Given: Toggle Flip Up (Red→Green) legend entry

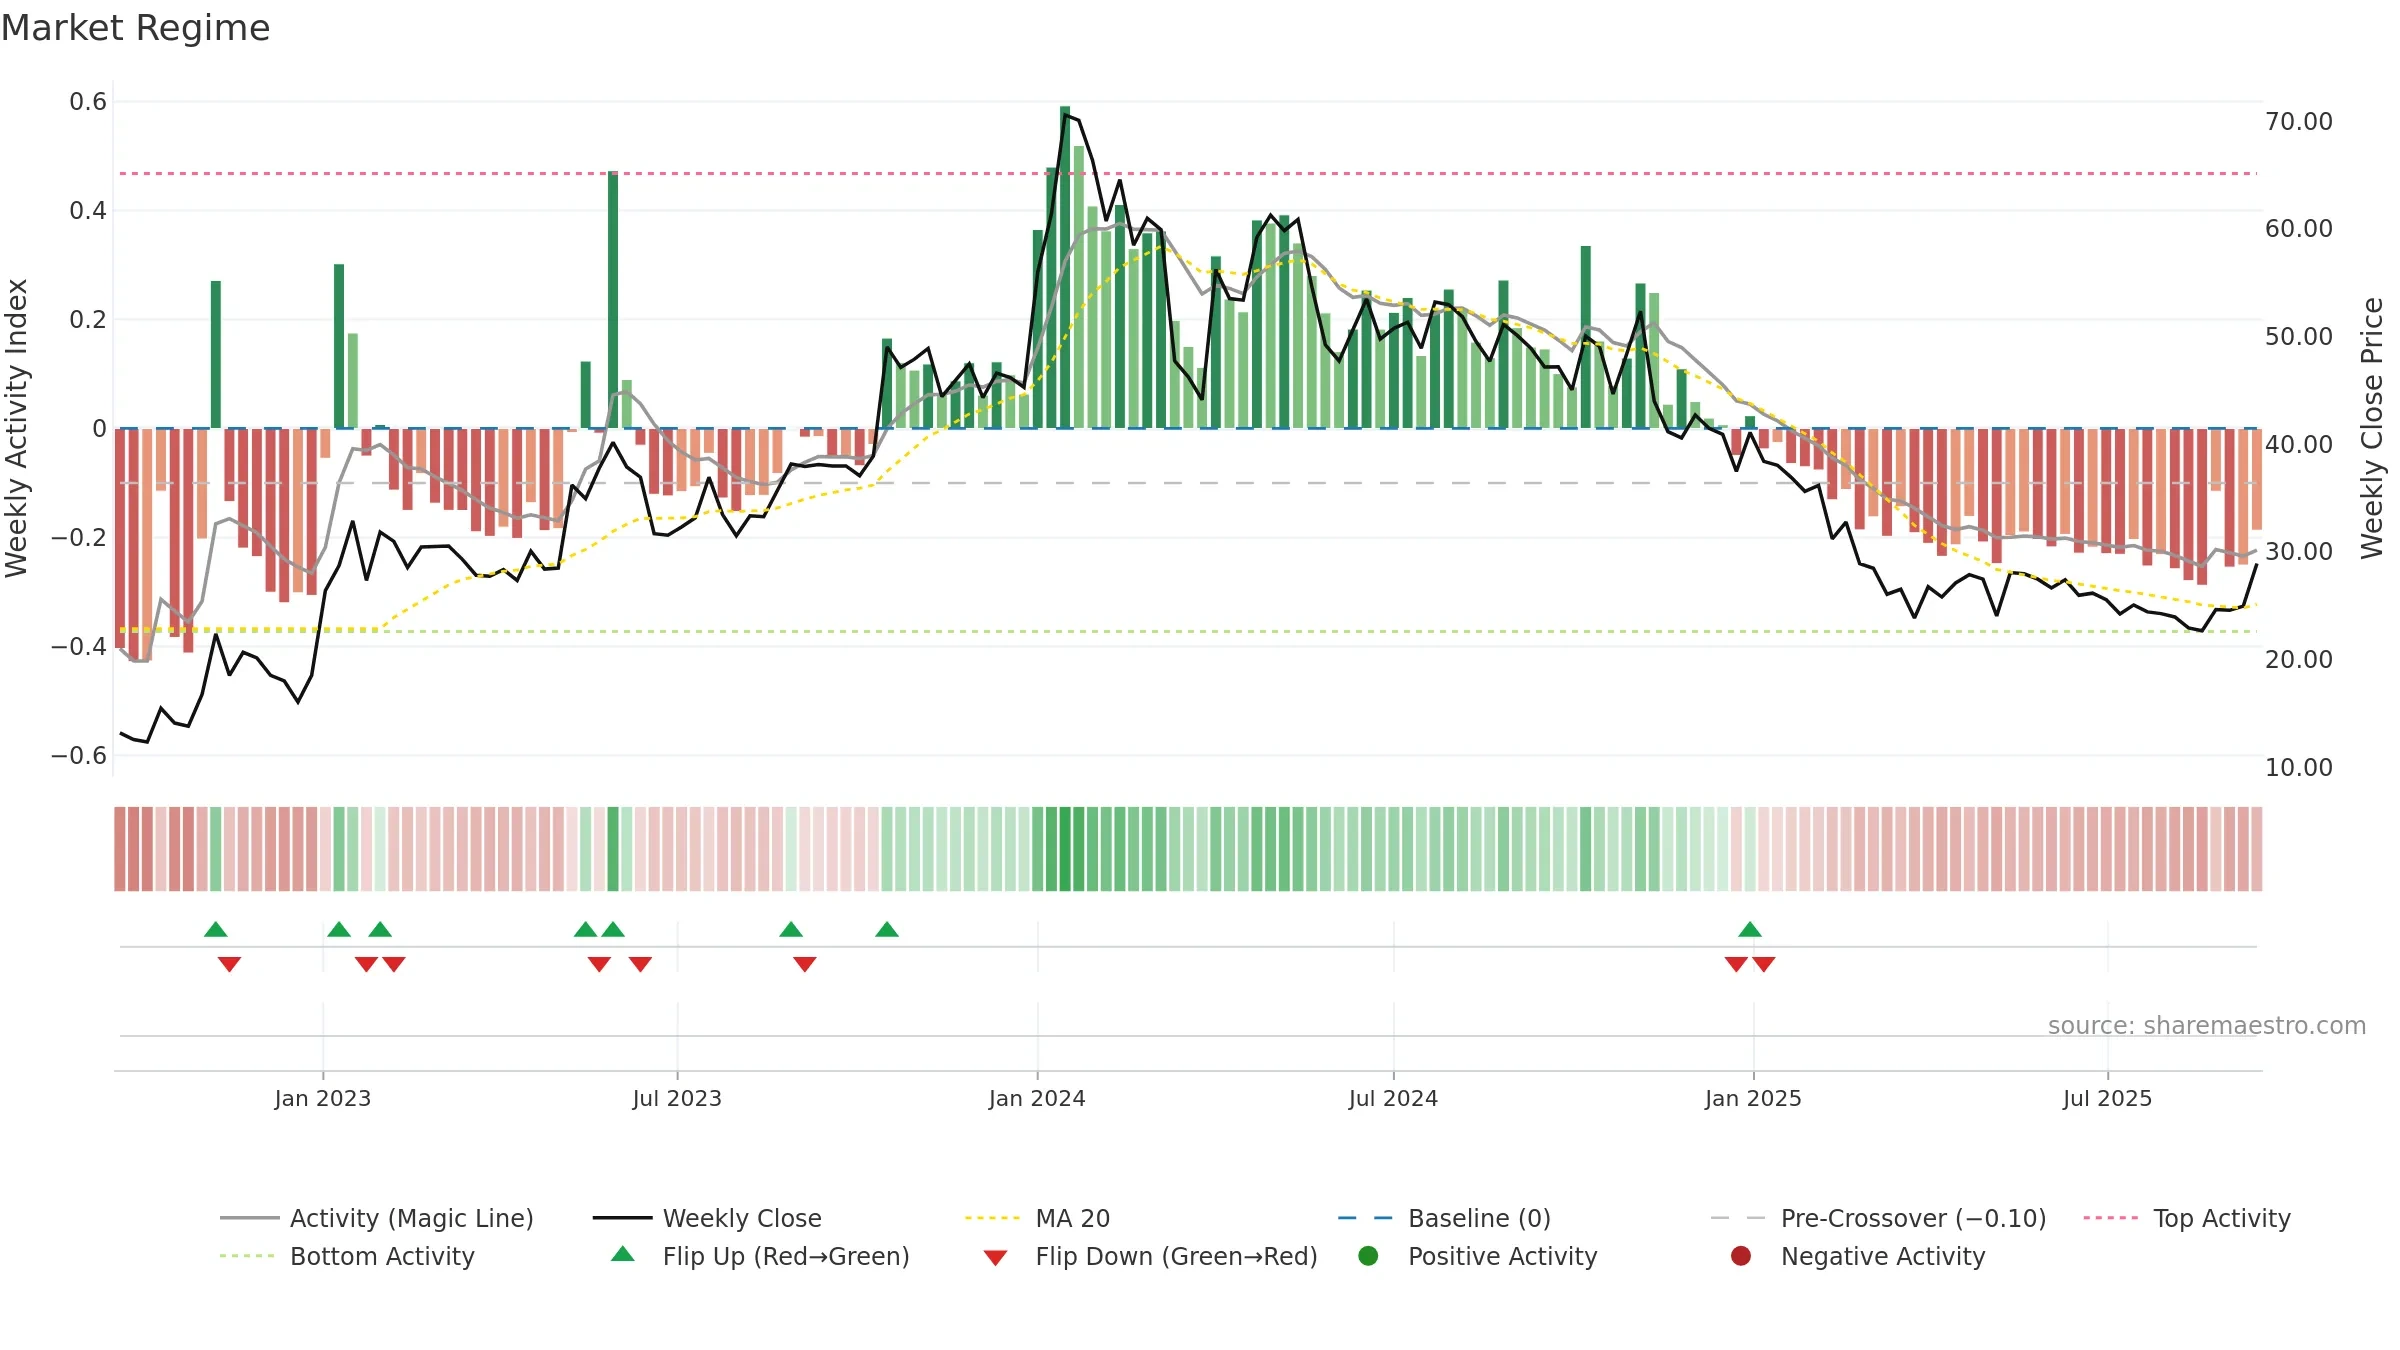Looking at the screenshot, I should click(760, 1256).
